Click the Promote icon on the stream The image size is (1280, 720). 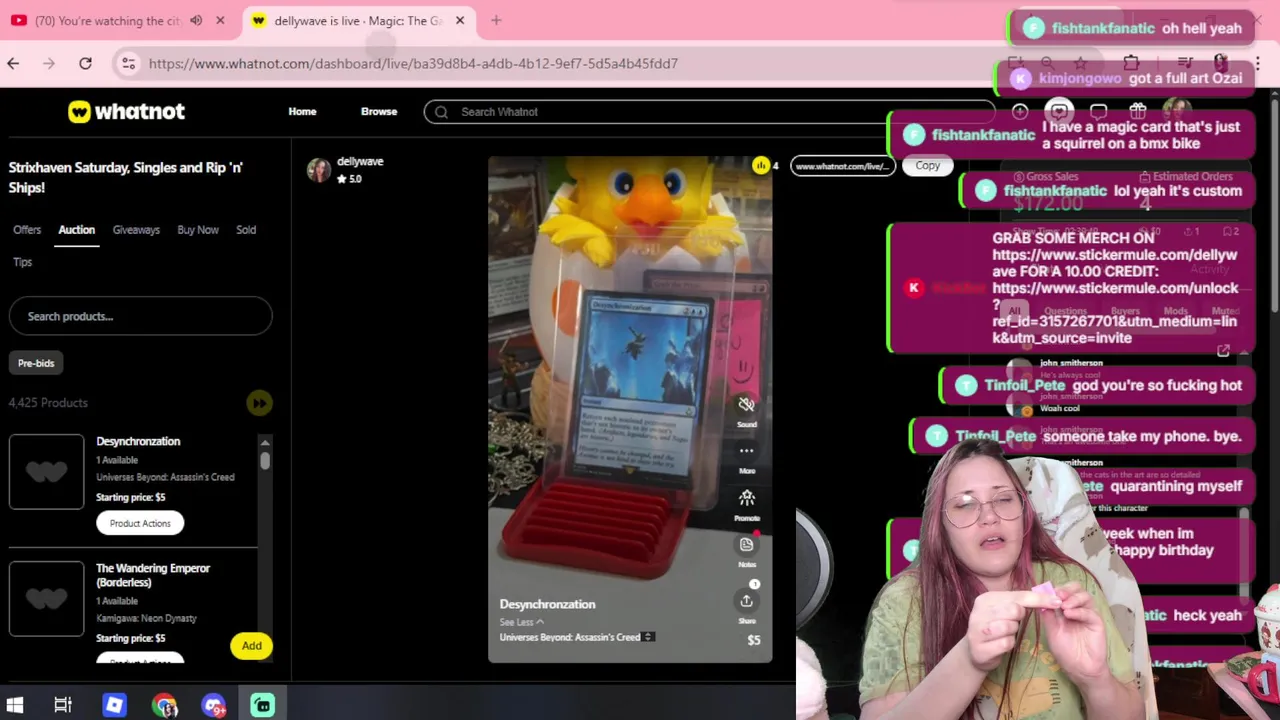tap(746, 498)
